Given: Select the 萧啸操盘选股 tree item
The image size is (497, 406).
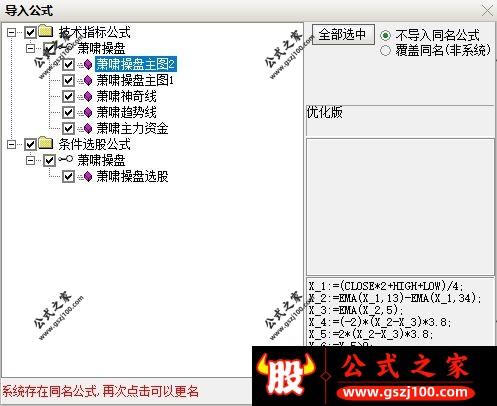Looking at the screenshot, I should (132, 176).
